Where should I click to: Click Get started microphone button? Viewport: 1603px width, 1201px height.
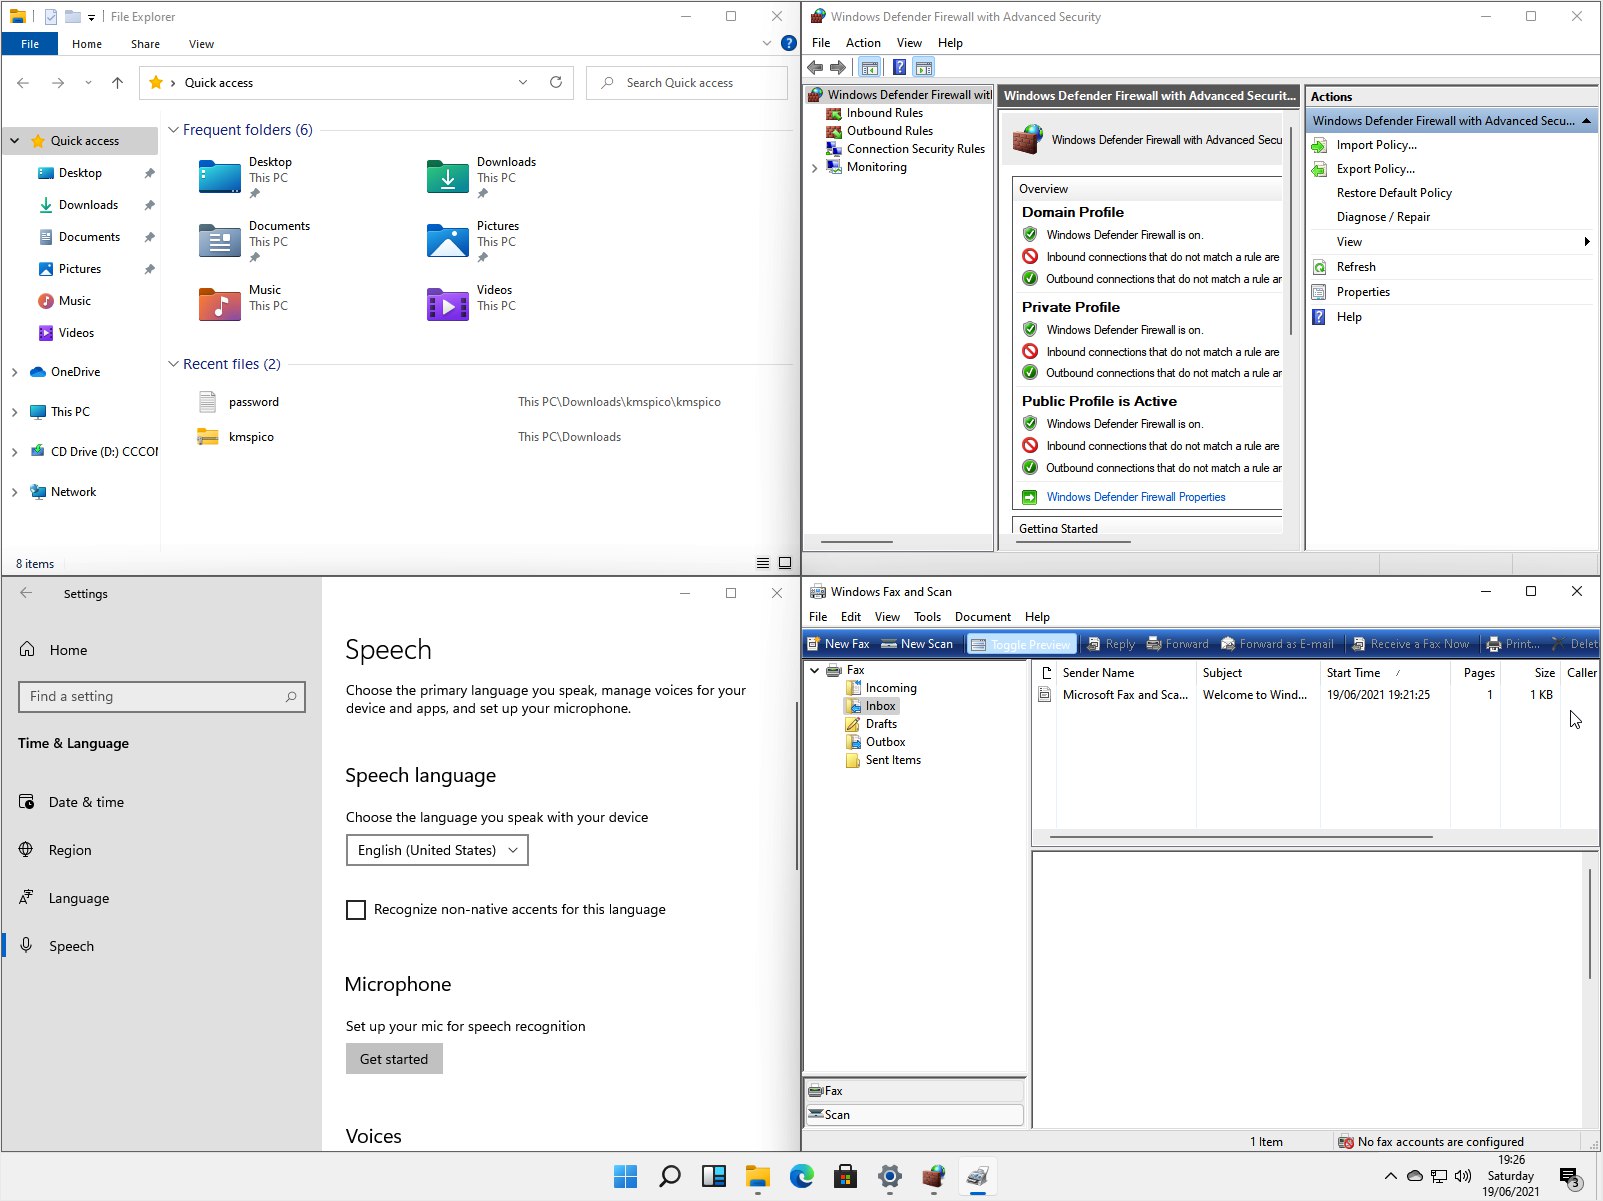(x=394, y=1059)
